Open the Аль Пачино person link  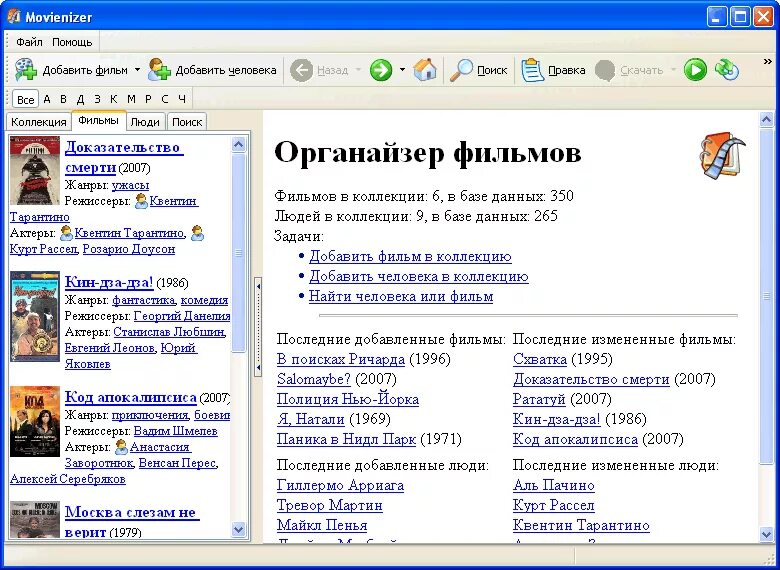pyautogui.click(x=554, y=485)
